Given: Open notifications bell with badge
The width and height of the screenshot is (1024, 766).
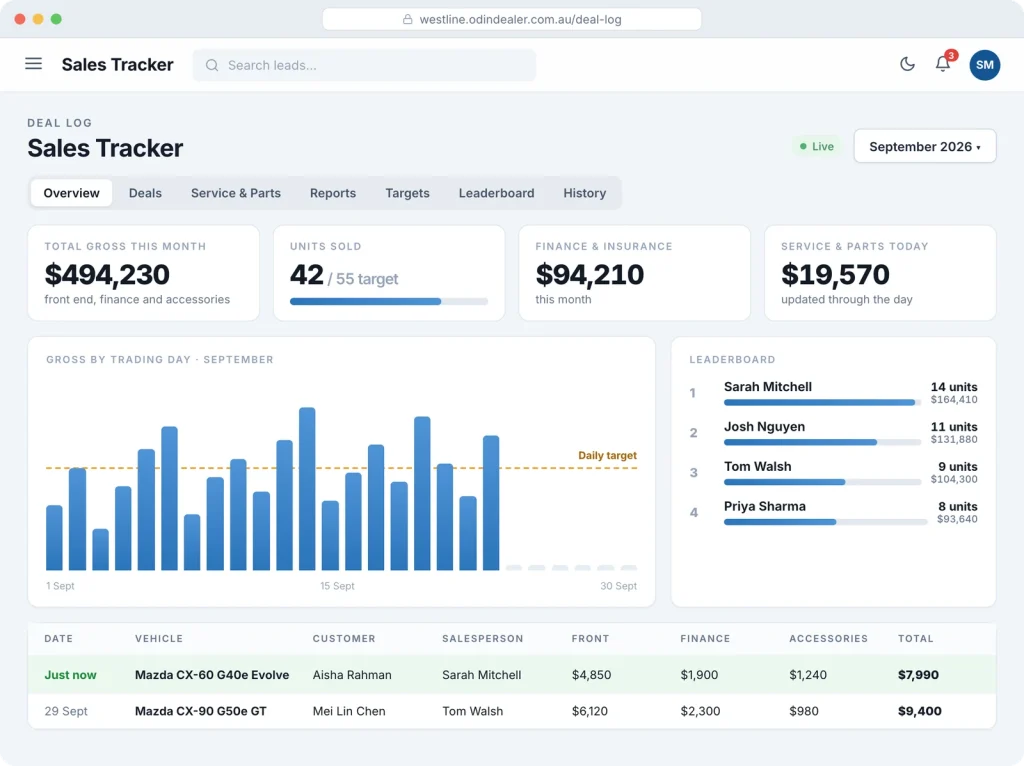Looking at the screenshot, I should pyautogui.click(x=943, y=63).
